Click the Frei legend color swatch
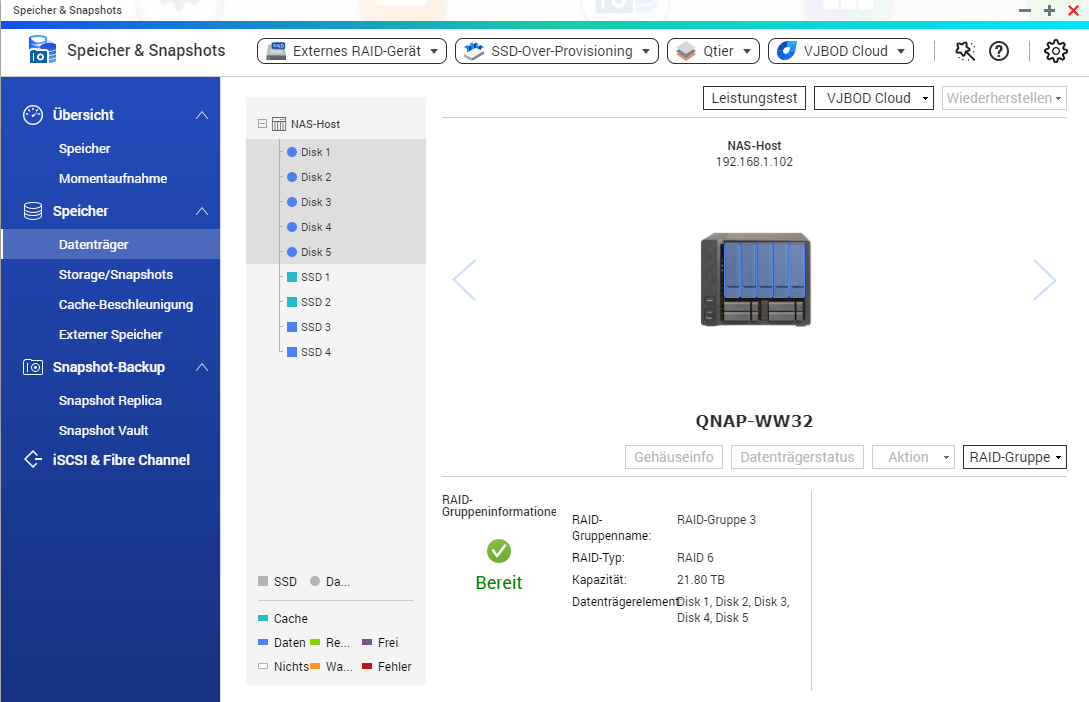 point(367,642)
